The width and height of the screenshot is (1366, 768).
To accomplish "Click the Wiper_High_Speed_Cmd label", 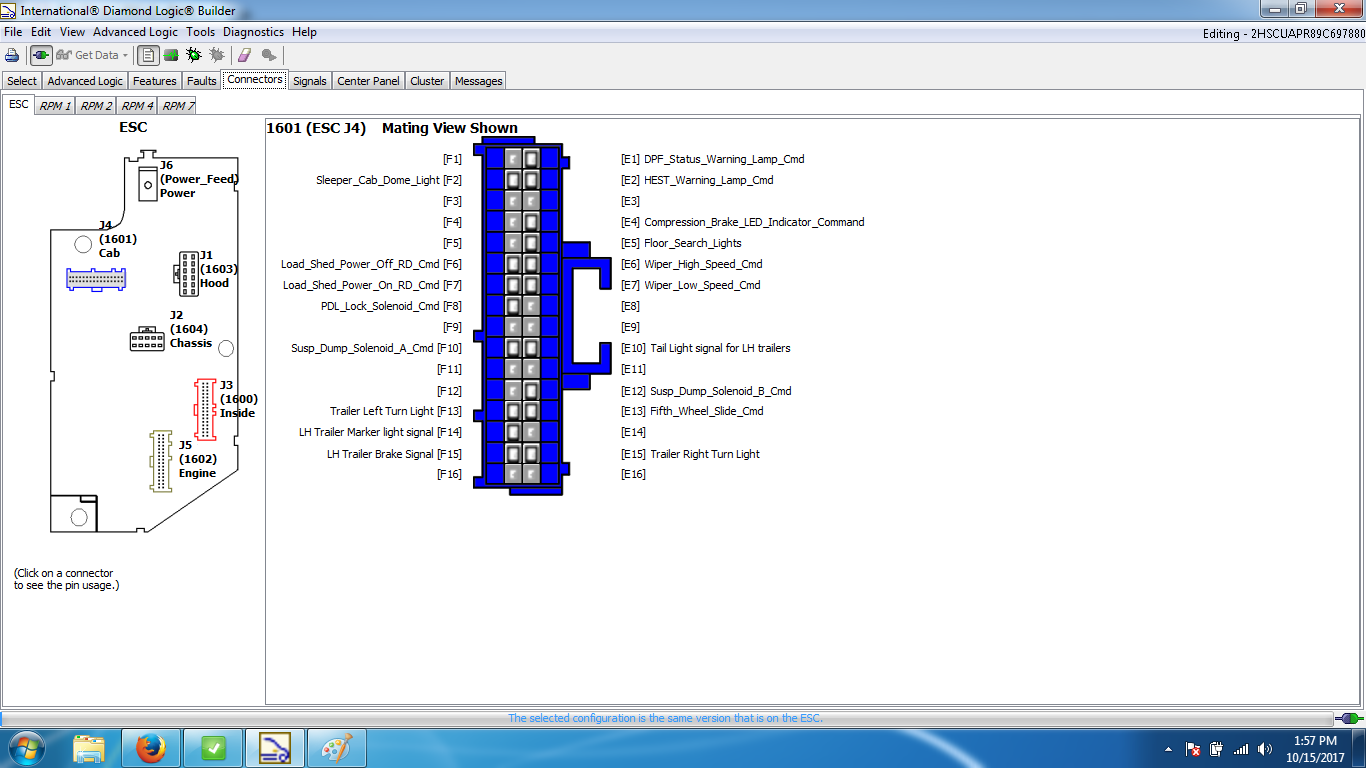I will coord(703,264).
